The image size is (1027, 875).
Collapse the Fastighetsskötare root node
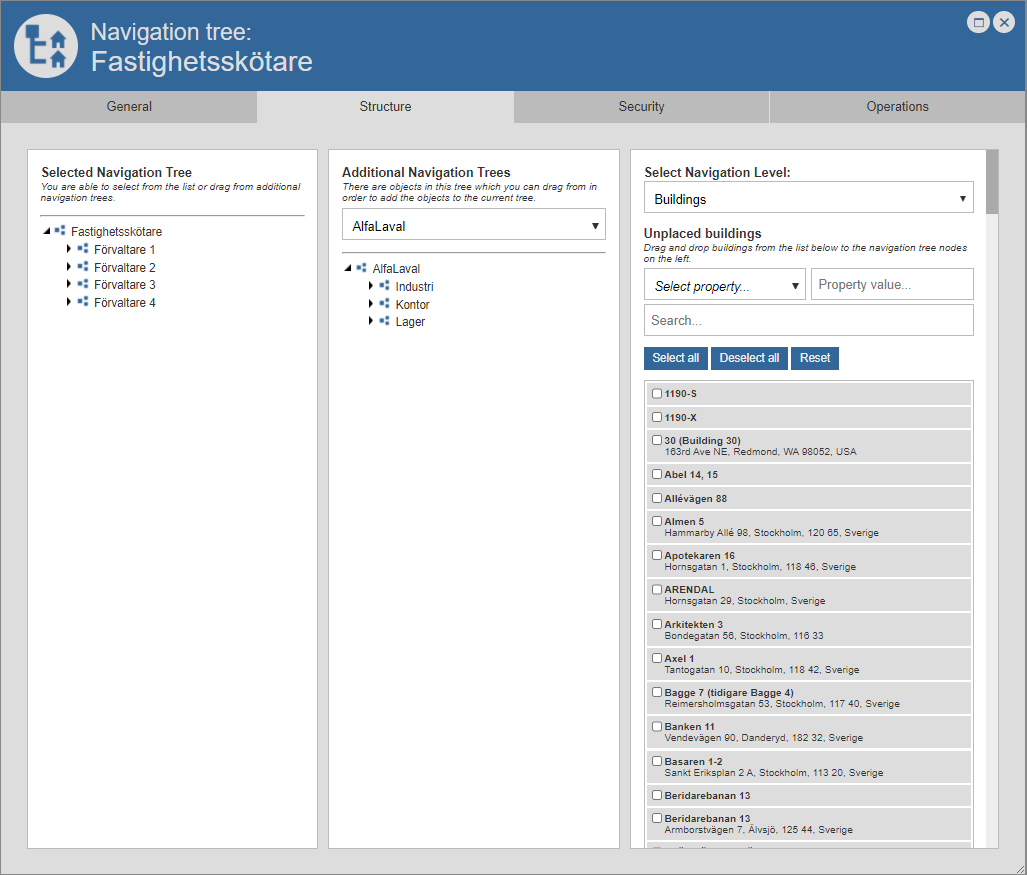point(47,231)
